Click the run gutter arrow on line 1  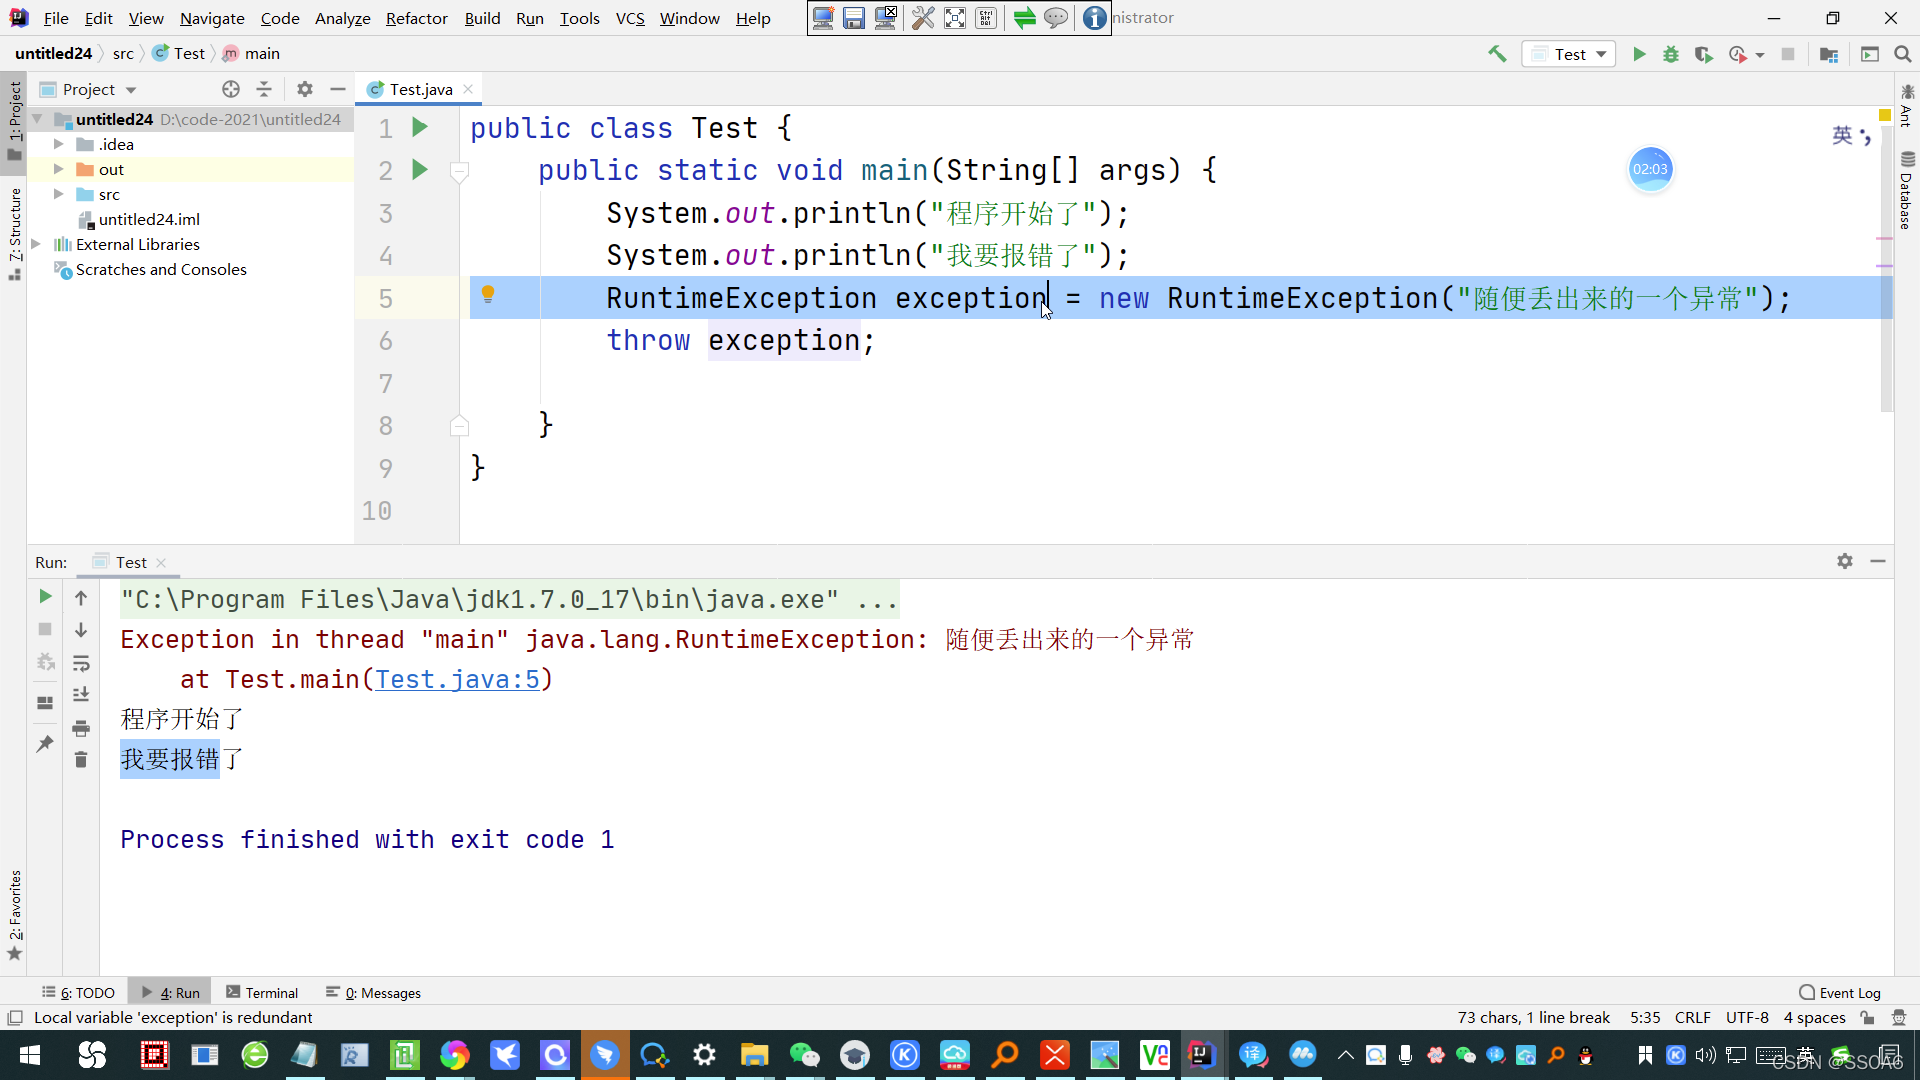(x=420, y=127)
